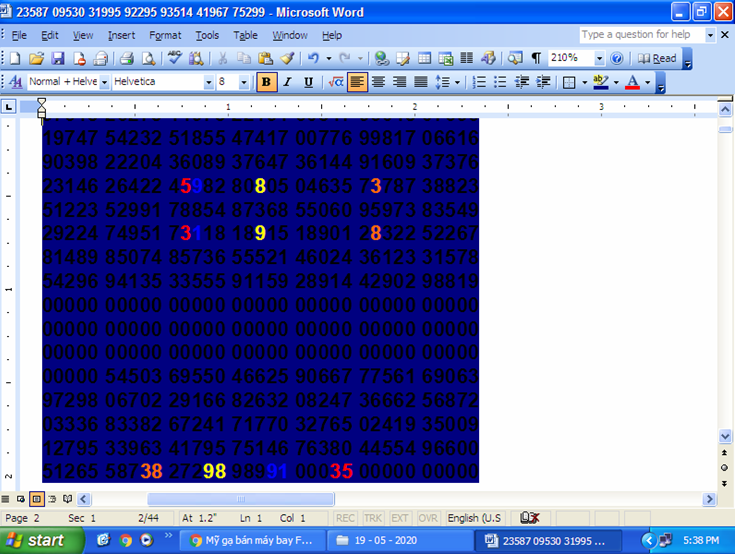The image size is (737, 555).
Task: Click the Windows start button
Action: pos(42,540)
